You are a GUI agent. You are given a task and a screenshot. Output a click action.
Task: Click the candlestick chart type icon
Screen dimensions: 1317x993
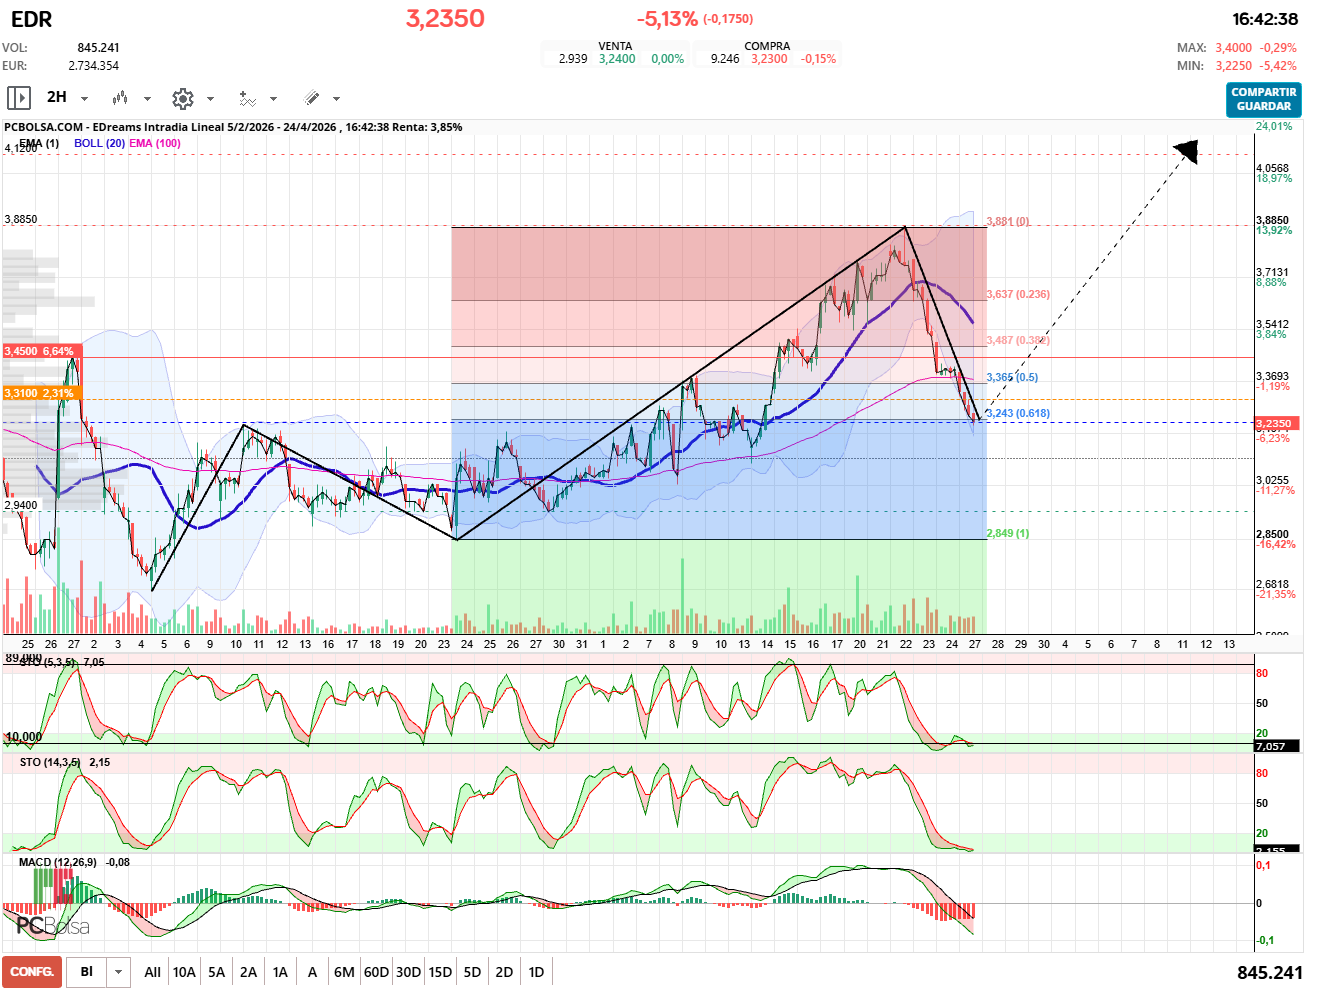[x=120, y=98]
